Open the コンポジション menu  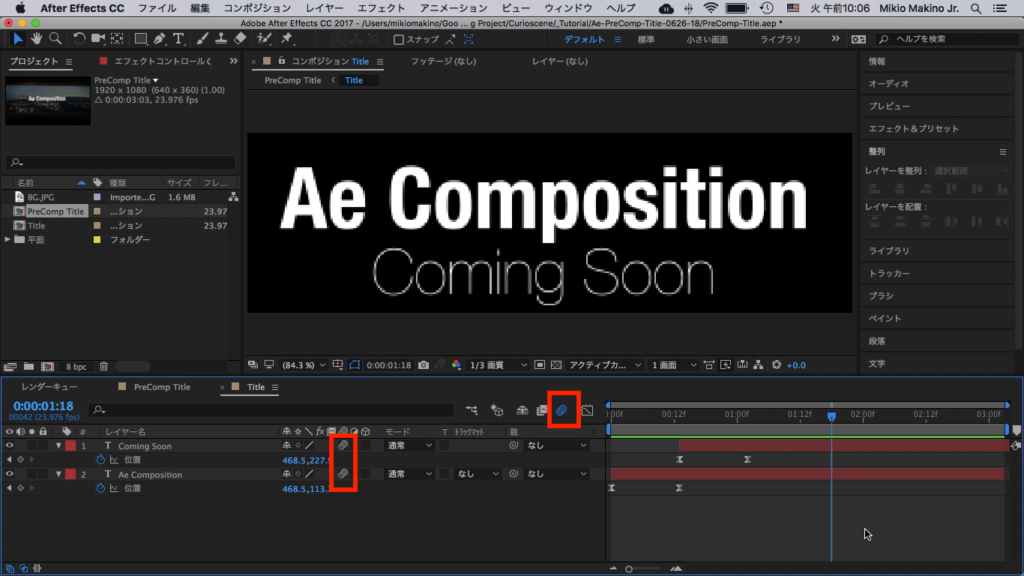[x=257, y=8]
